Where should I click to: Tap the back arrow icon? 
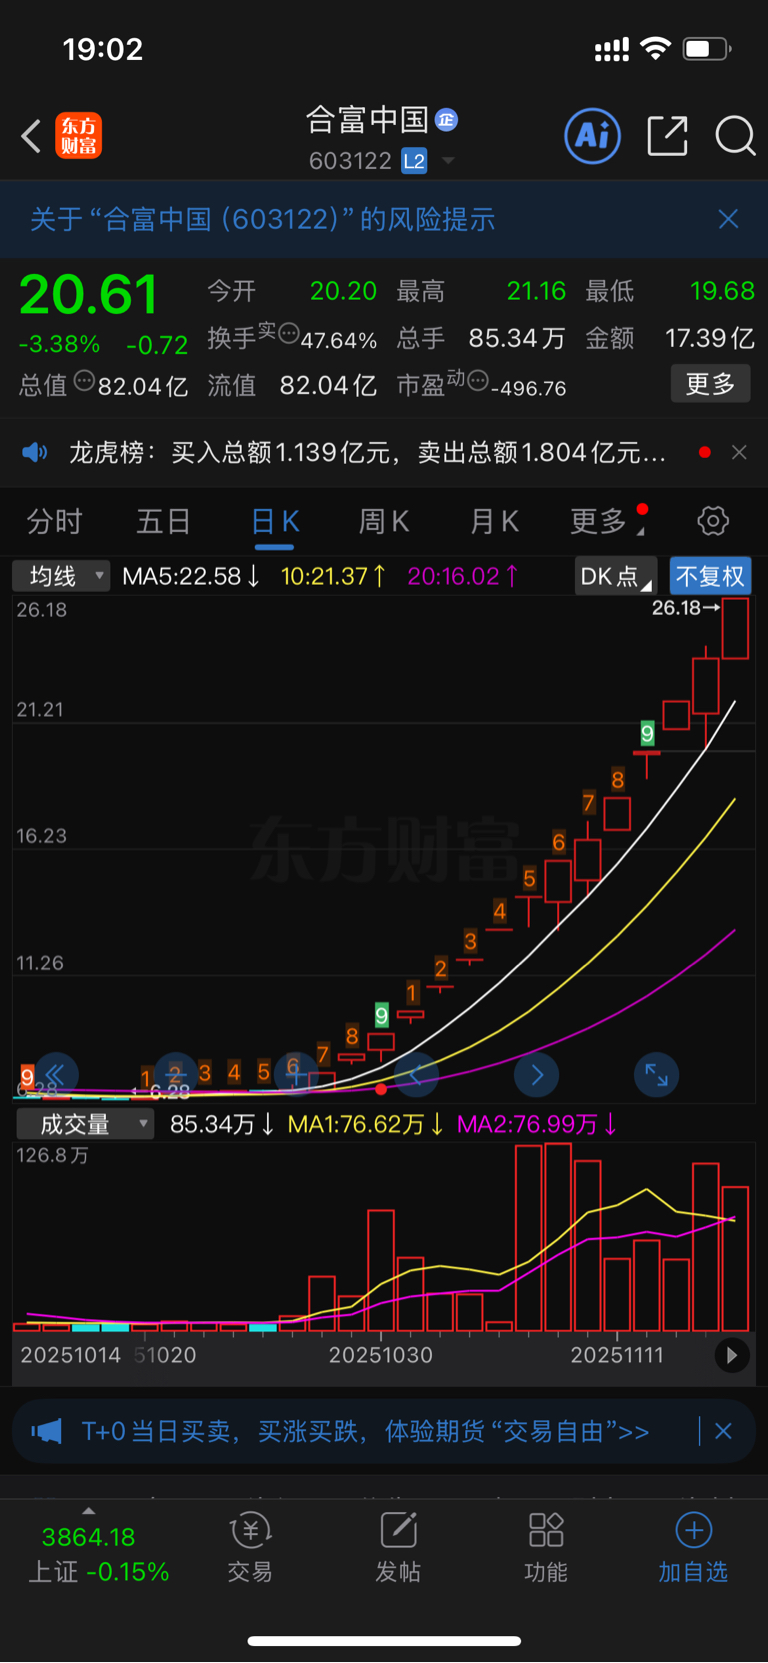point(31,136)
